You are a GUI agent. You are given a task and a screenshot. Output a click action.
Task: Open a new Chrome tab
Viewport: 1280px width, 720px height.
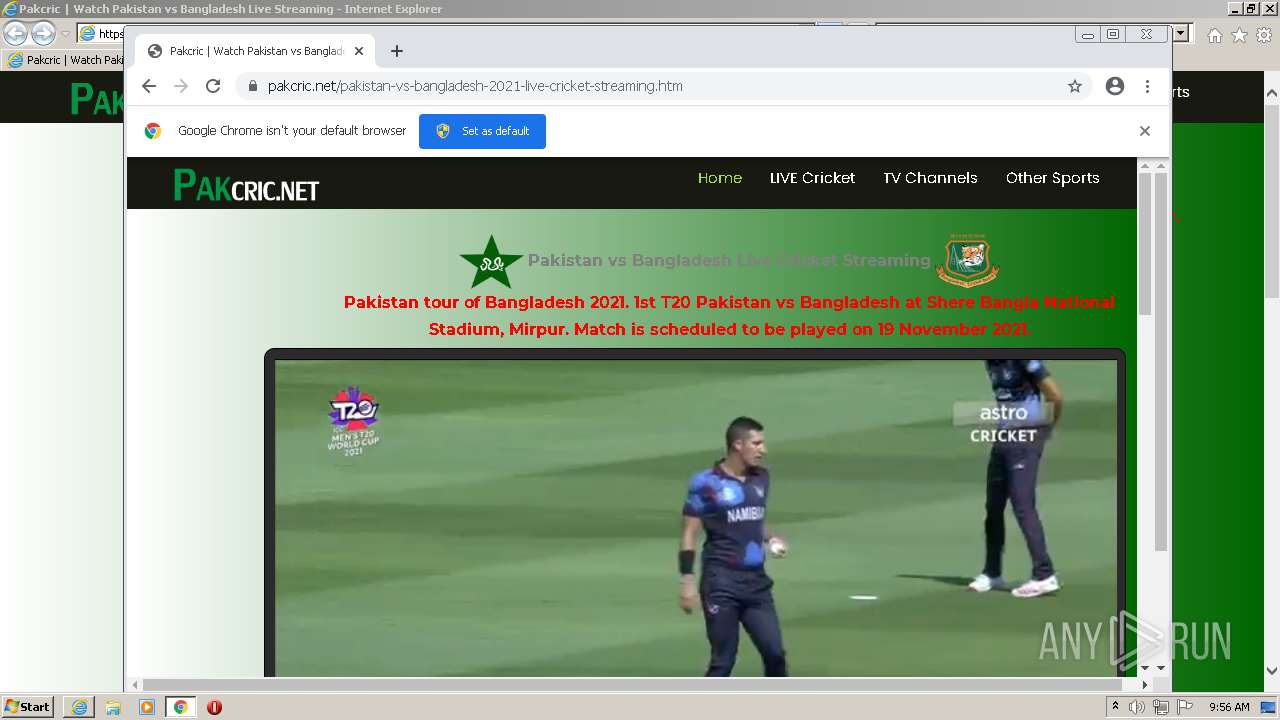click(x=397, y=51)
